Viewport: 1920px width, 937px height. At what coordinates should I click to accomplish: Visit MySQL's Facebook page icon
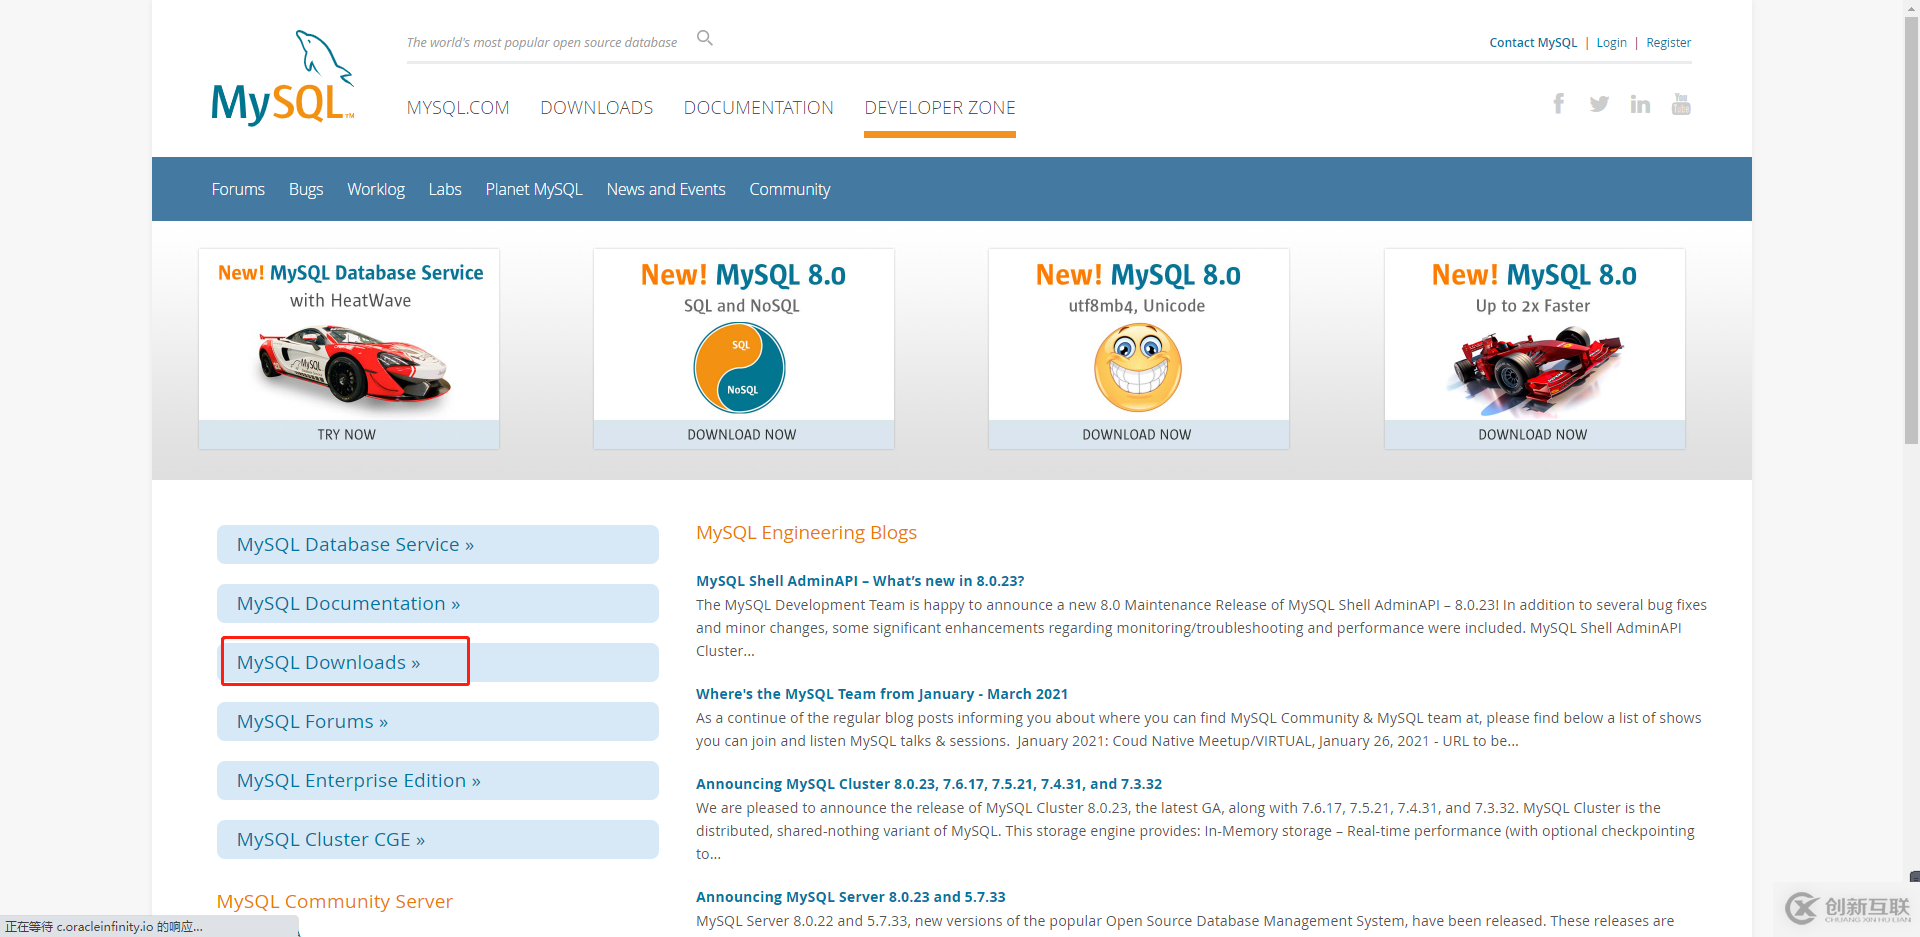pos(1558,103)
